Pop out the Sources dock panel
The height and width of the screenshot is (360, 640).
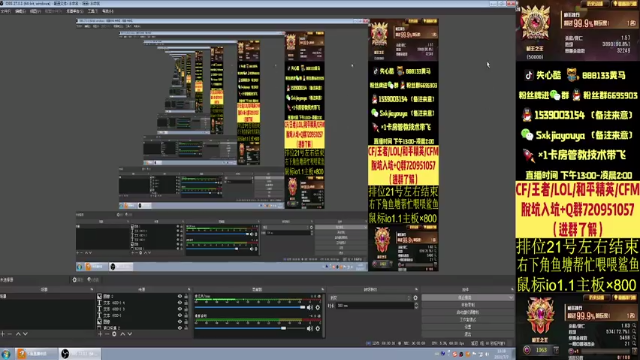tap(189, 289)
